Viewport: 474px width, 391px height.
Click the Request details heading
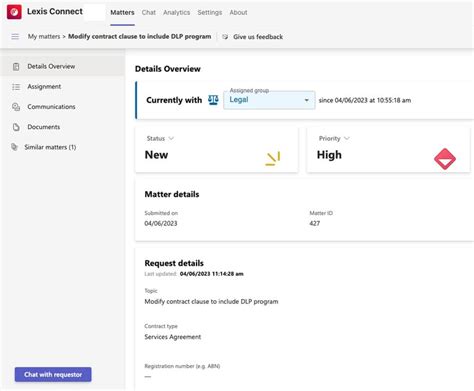point(174,263)
